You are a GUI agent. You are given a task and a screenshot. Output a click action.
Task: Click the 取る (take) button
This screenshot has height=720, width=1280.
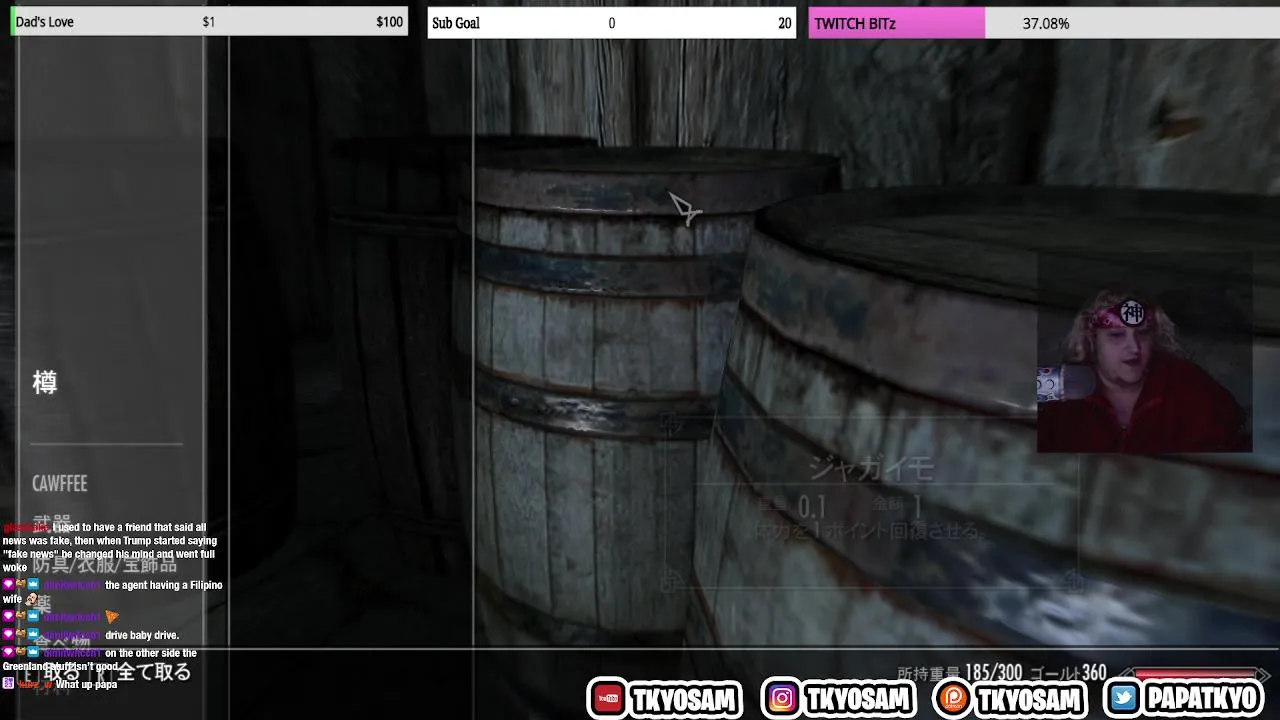pos(61,672)
